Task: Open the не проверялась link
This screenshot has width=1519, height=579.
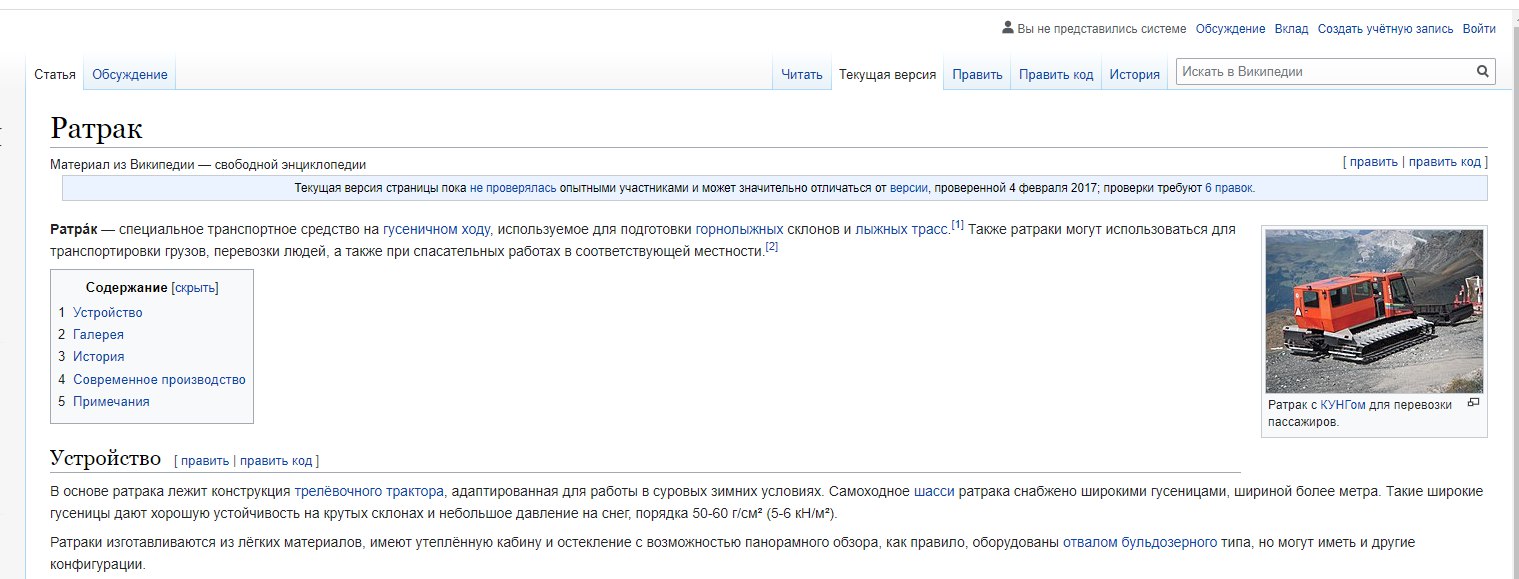Action: pos(514,188)
